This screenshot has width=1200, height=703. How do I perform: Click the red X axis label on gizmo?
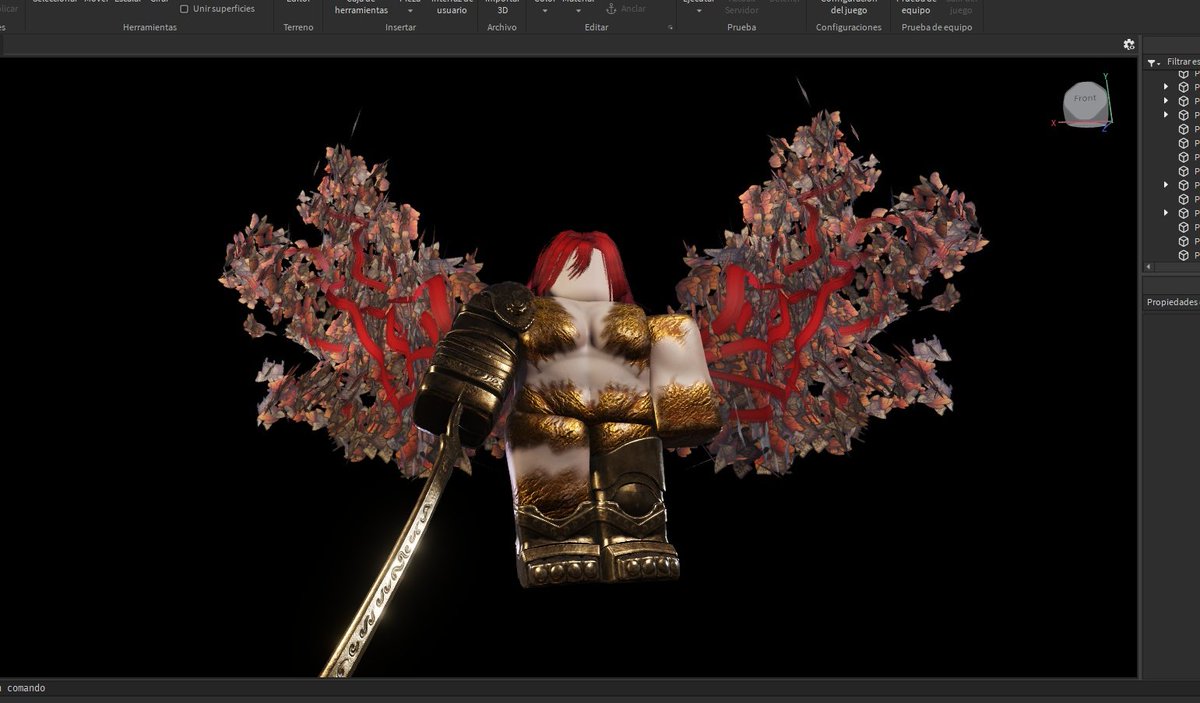click(x=1054, y=123)
